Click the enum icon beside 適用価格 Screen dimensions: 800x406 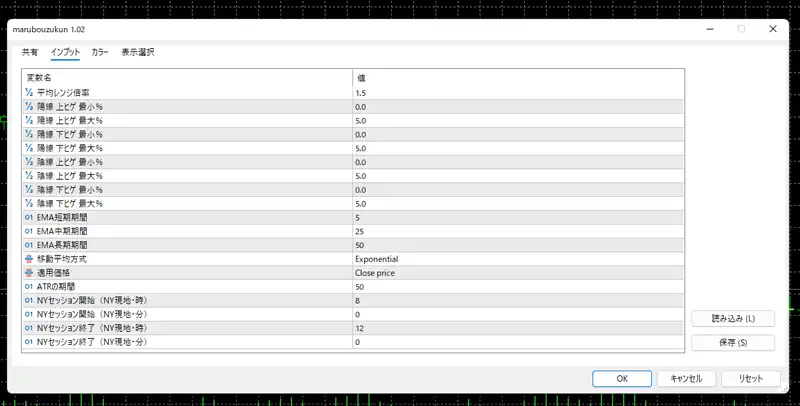(x=29, y=272)
